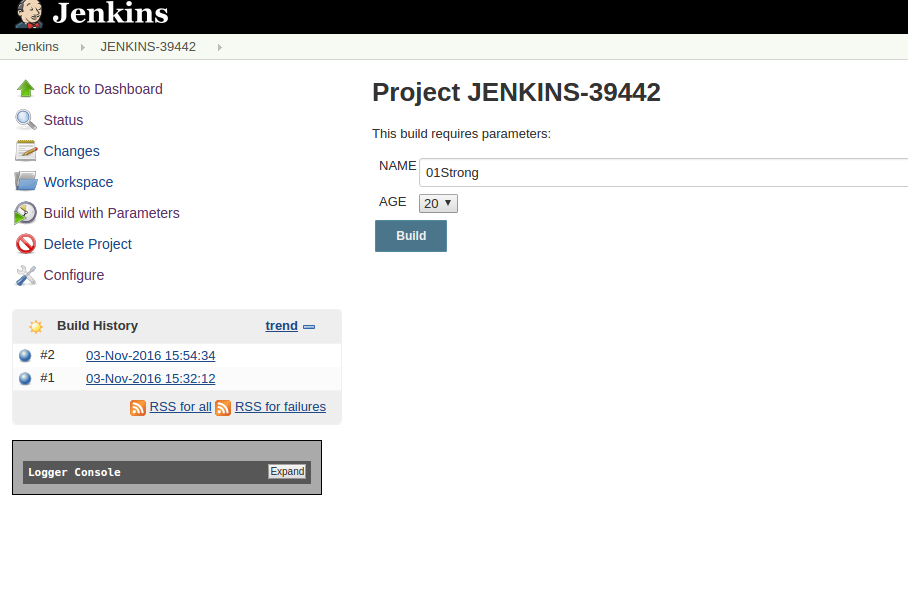Image resolution: width=908 pixels, height=594 pixels.
Task: Click the blue status ball for build #1
Action: [25, 379]
